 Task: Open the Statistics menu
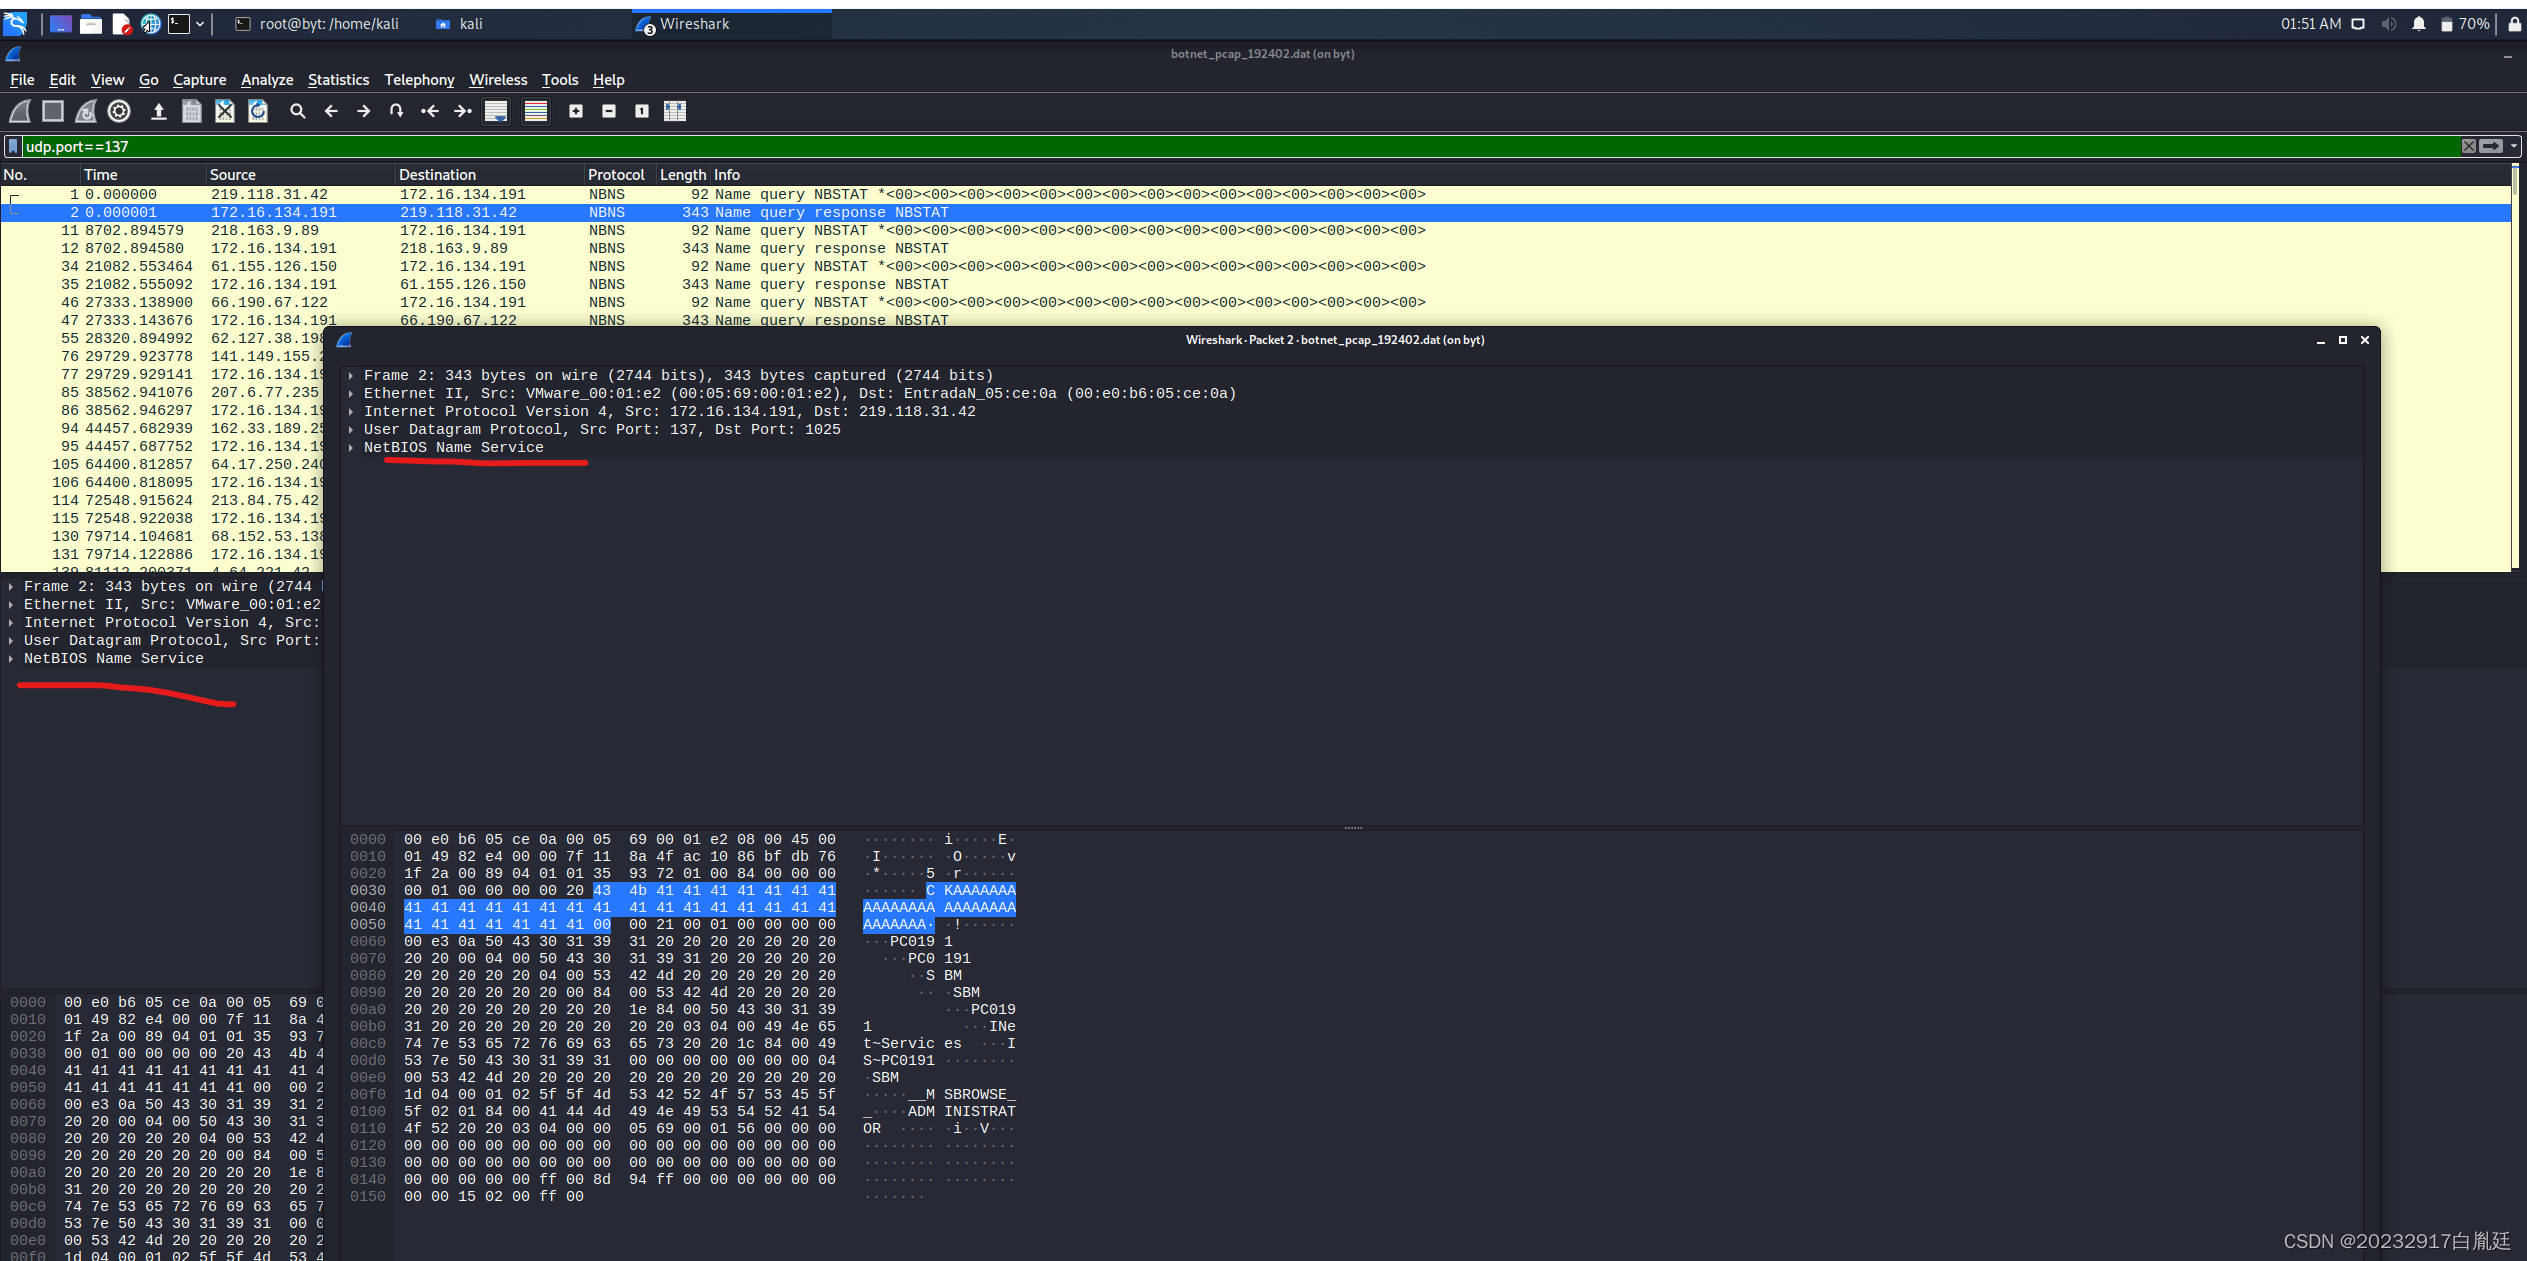point(338,80)
